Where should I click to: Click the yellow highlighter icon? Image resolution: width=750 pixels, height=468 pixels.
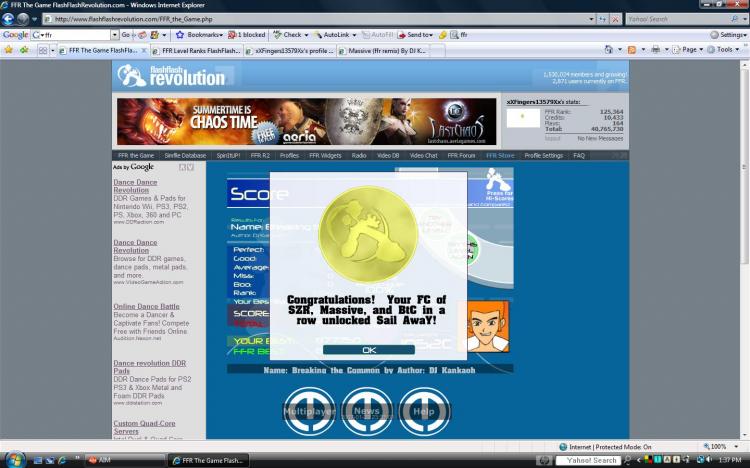(443, 35)
